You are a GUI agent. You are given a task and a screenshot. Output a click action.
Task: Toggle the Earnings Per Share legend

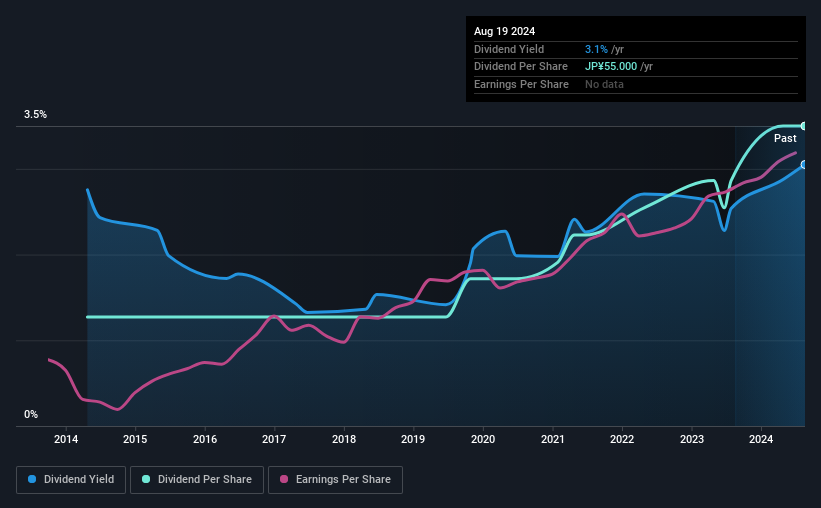point(335,480)
